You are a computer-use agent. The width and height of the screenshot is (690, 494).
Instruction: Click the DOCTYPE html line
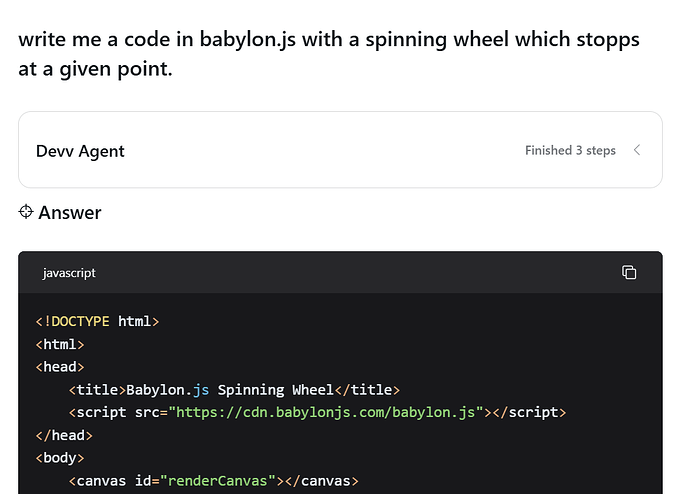[x=97, y=321]
